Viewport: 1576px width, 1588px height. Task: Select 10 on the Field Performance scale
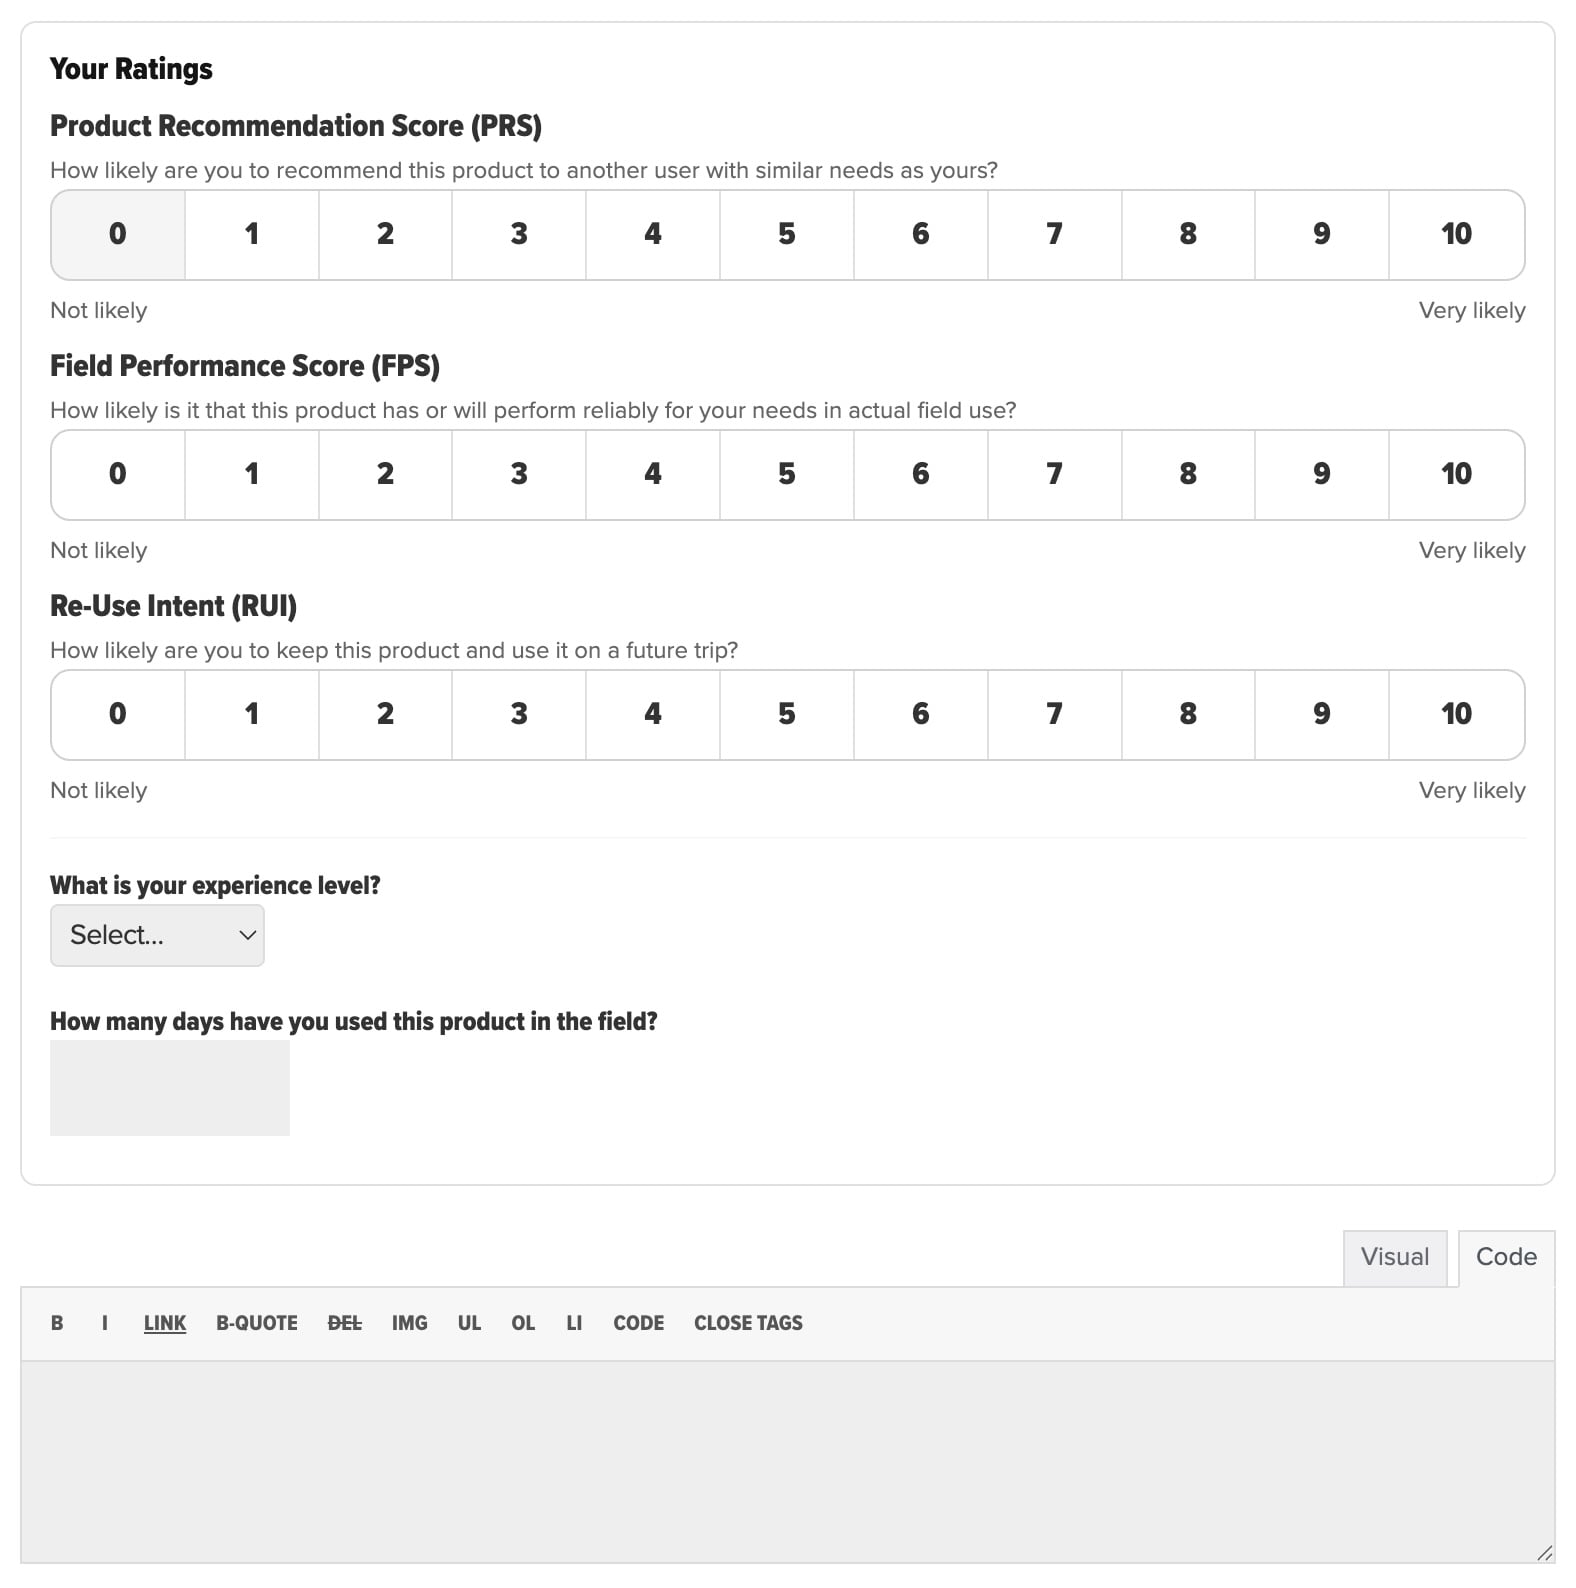(x=1455, y=474)
